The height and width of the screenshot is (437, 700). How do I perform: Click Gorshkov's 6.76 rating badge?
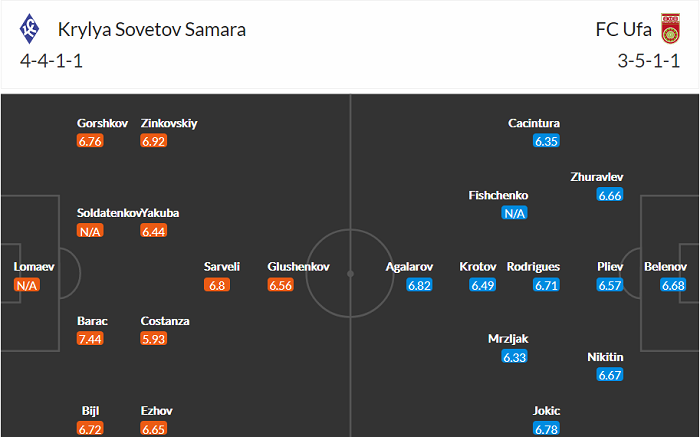[x=90, y=141]
